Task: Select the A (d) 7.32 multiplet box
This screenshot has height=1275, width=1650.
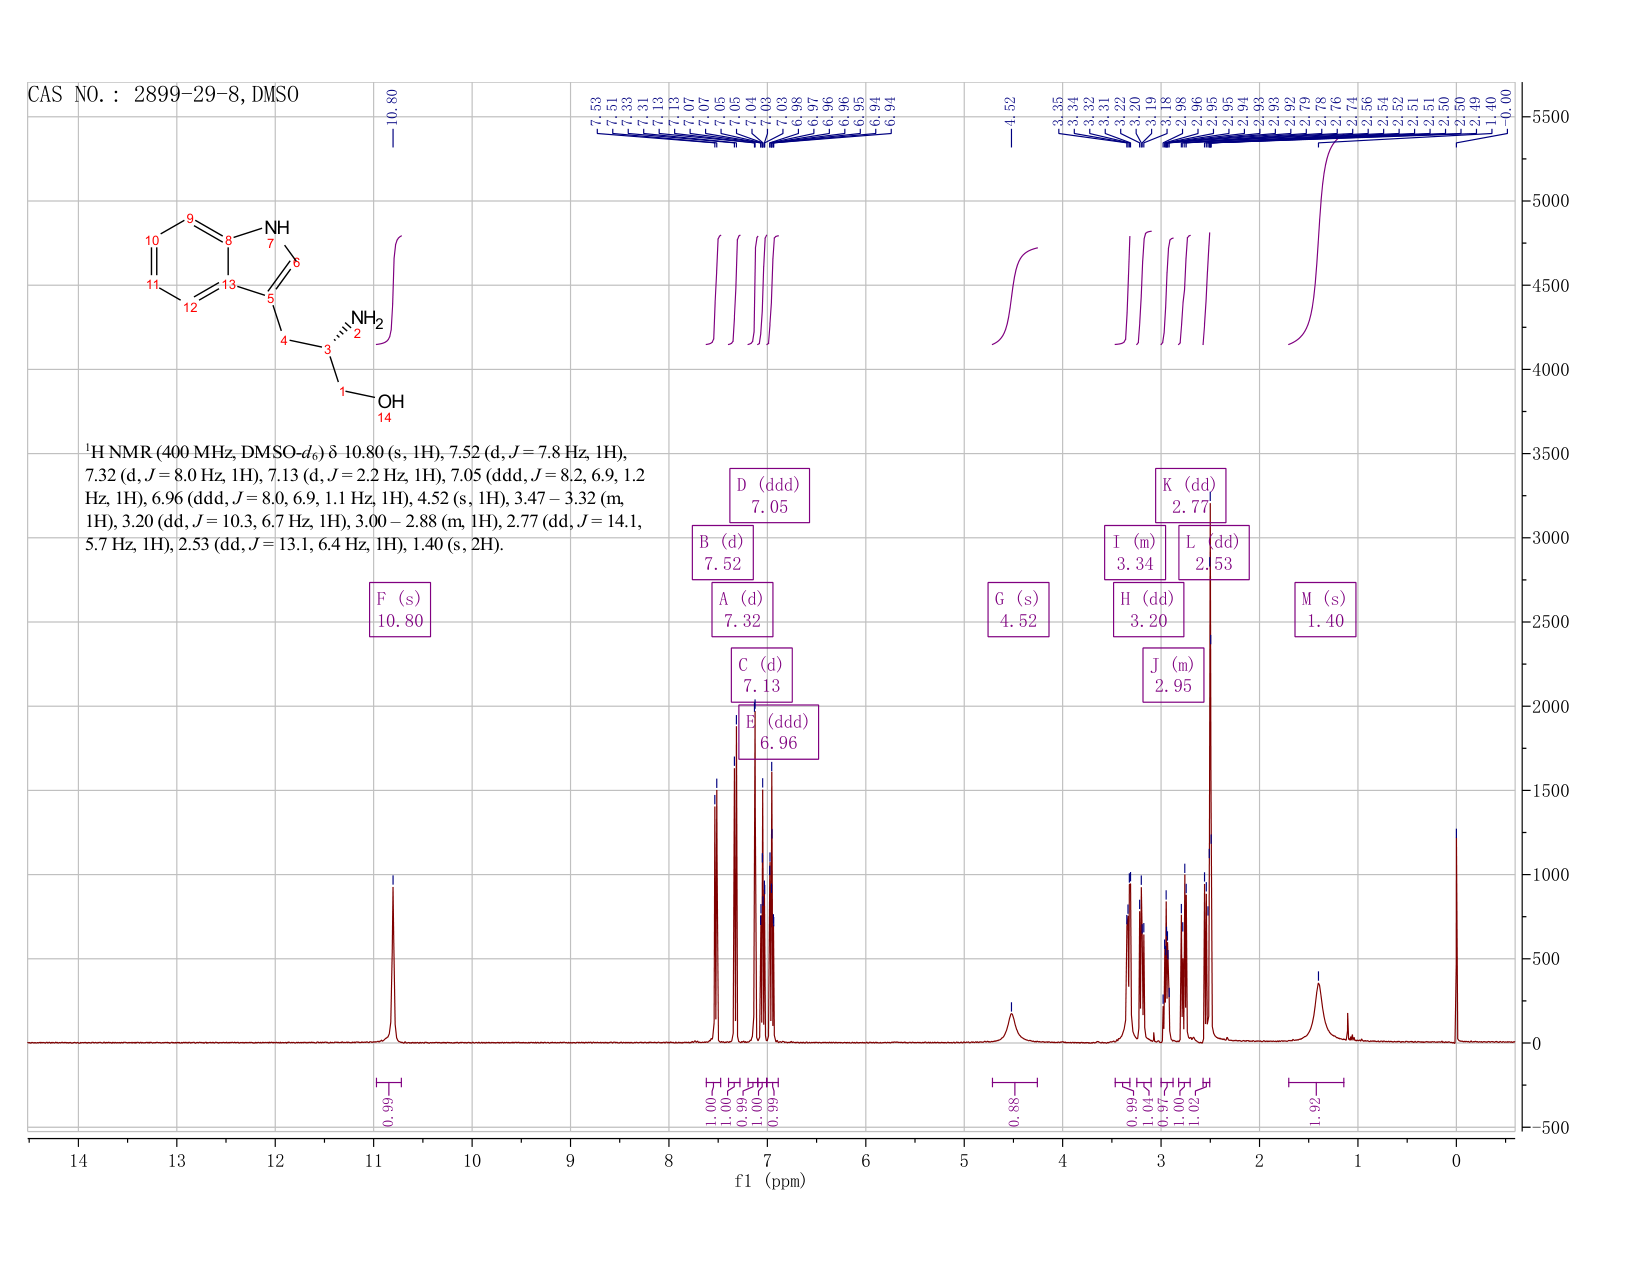Action: 742,610
